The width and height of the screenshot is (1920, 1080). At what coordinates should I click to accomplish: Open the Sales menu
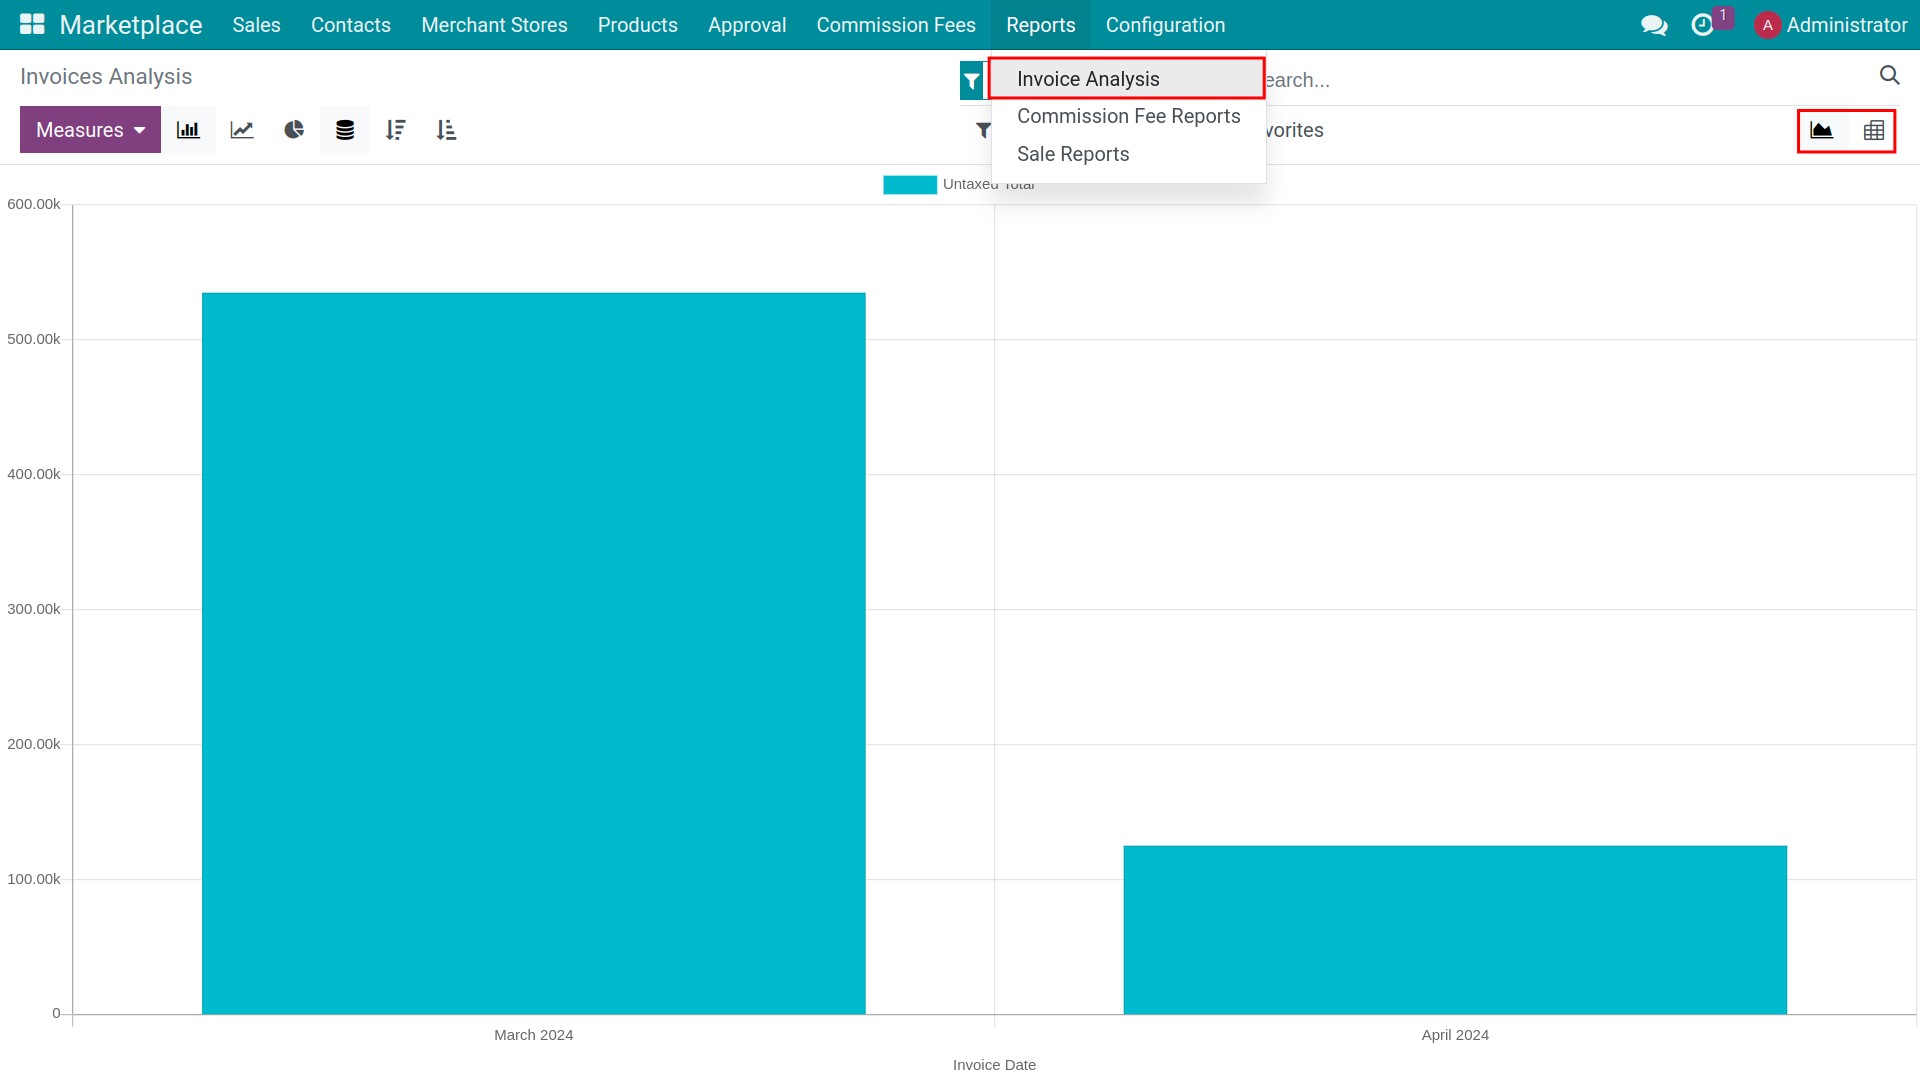click(x=256, y=25)
